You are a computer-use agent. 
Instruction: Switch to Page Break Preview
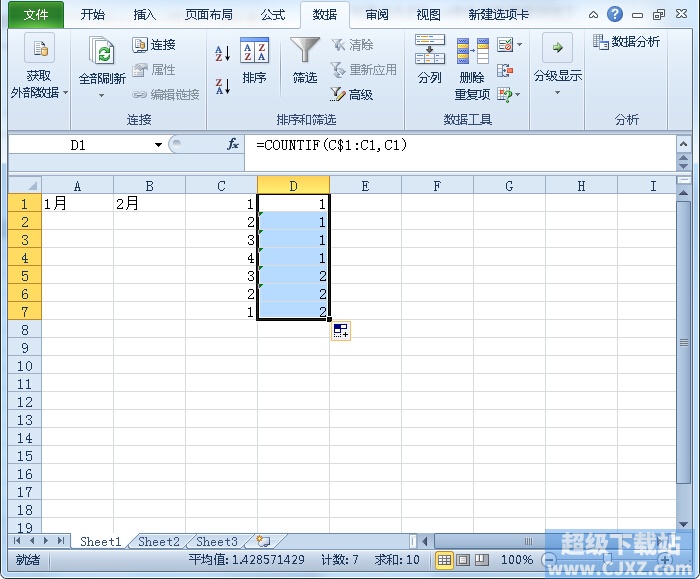pyautogui.click(x=482, y=559)
